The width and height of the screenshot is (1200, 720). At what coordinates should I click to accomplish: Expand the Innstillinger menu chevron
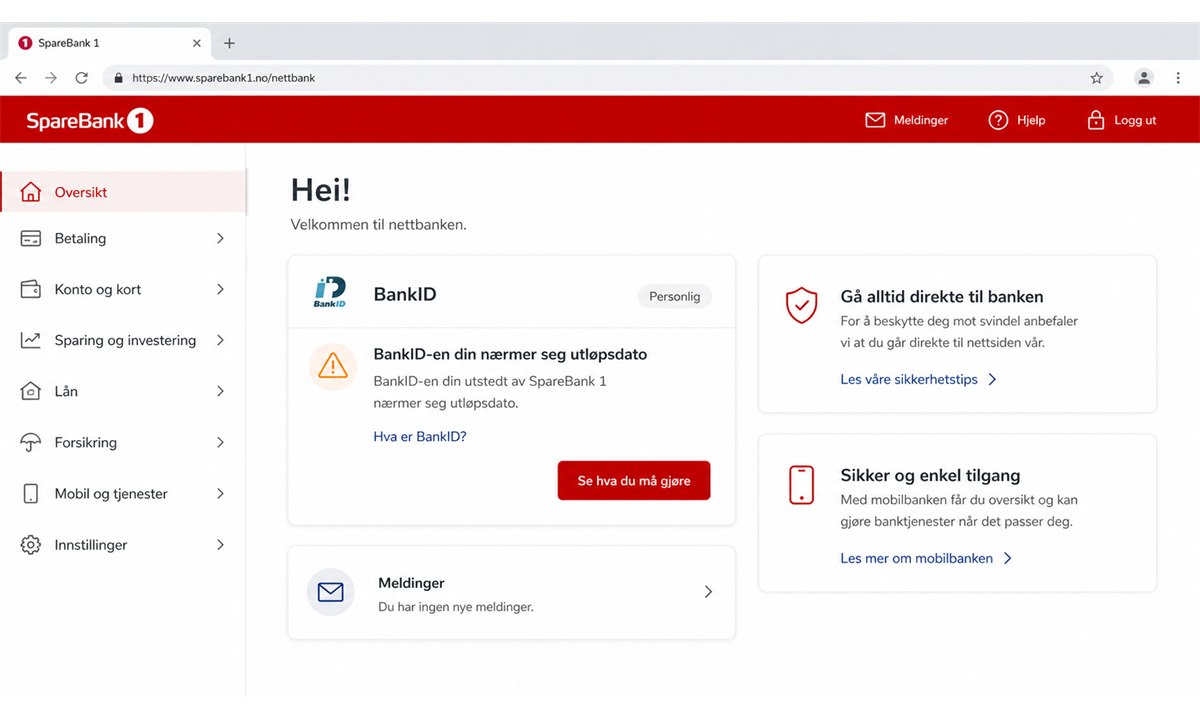pyautogui.click(x=220, y=545)
